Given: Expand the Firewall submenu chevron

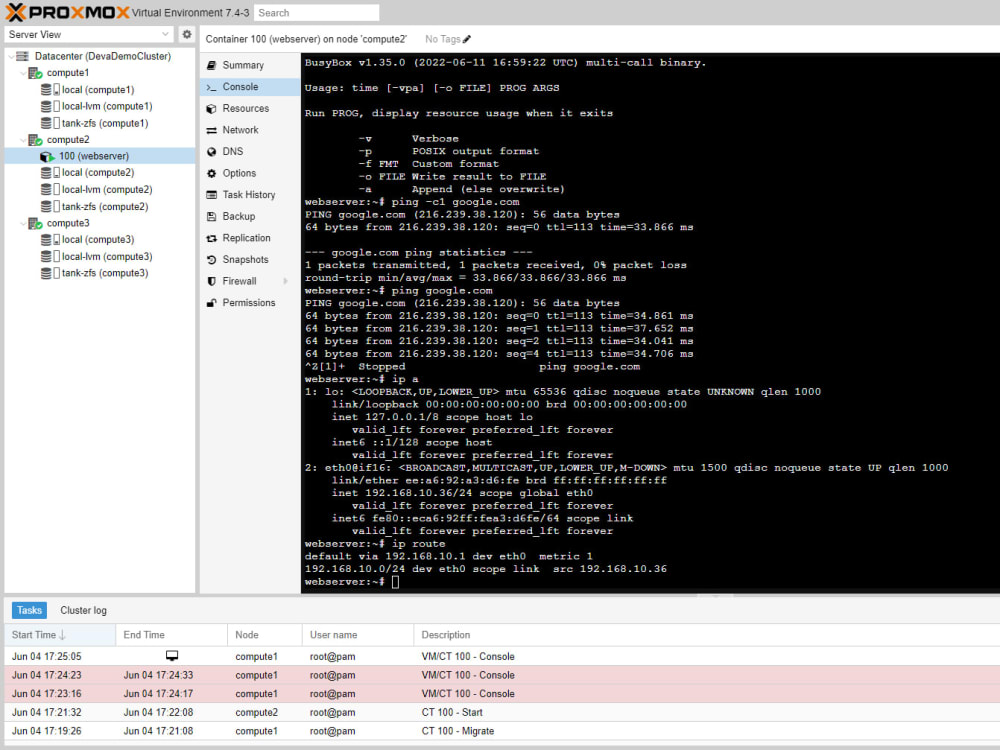Looking at the screenshot, I should click(284, 281).
